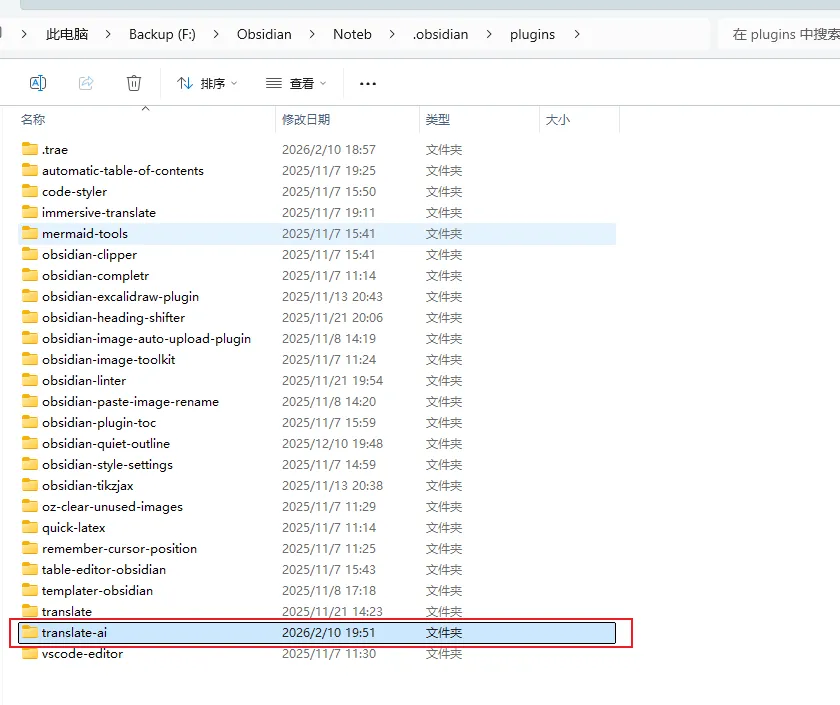The image size is (840, 705).
Task: Click the Obsidian breadcrumb segment
Action: pyautogui.click(x=264, y=34)
